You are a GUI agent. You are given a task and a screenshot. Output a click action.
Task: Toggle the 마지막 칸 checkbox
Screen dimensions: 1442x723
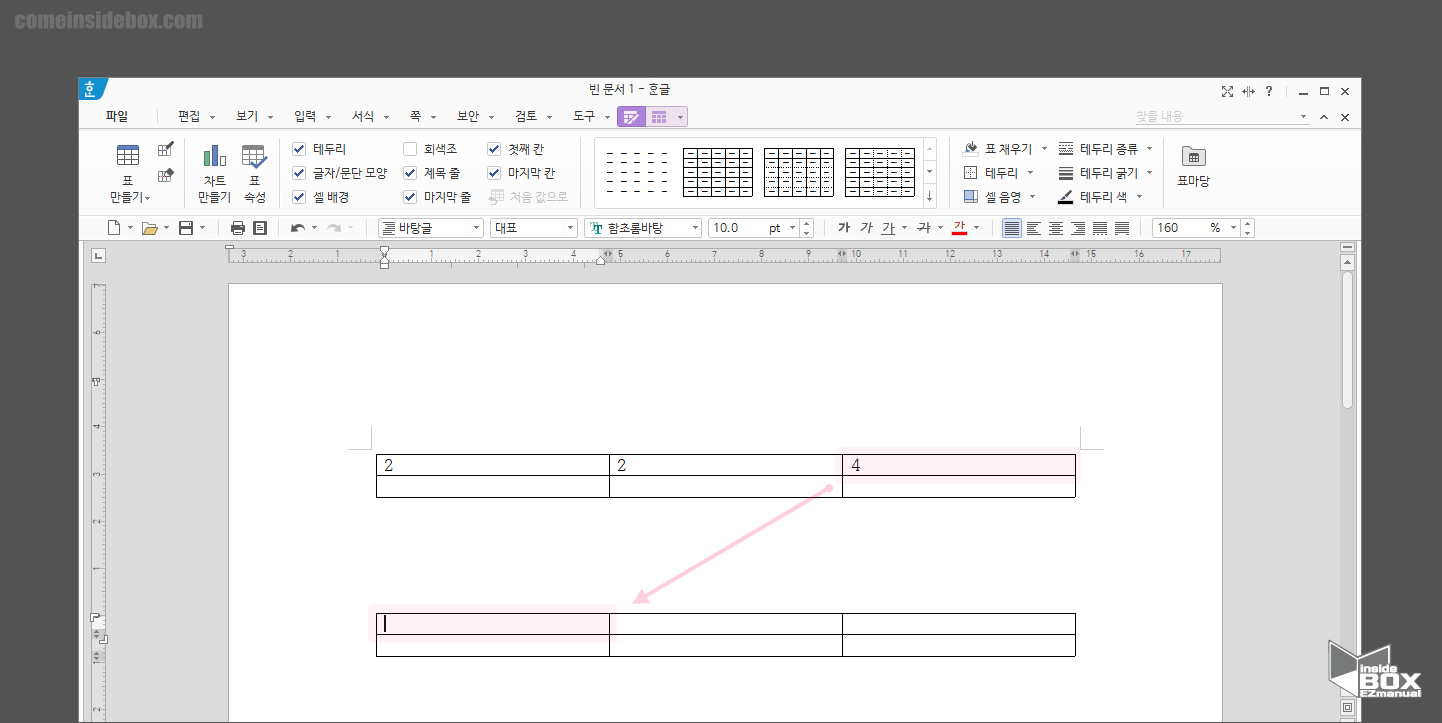point(494,173)
